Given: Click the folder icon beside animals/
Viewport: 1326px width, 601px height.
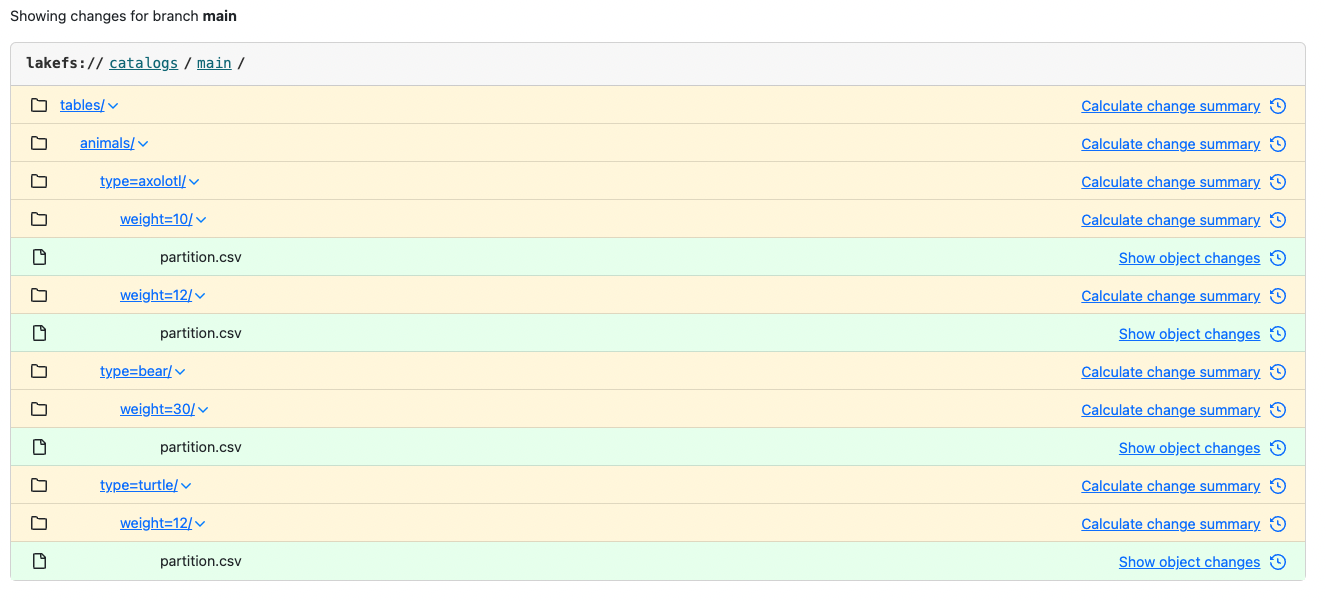Looking at the screenshot, I should pos(39,143).
